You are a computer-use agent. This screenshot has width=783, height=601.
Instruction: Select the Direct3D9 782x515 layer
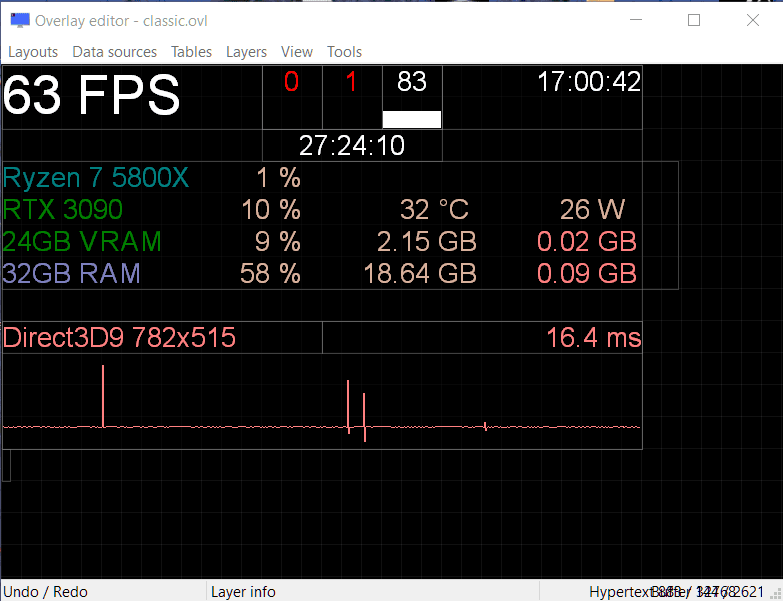(119, 337)
